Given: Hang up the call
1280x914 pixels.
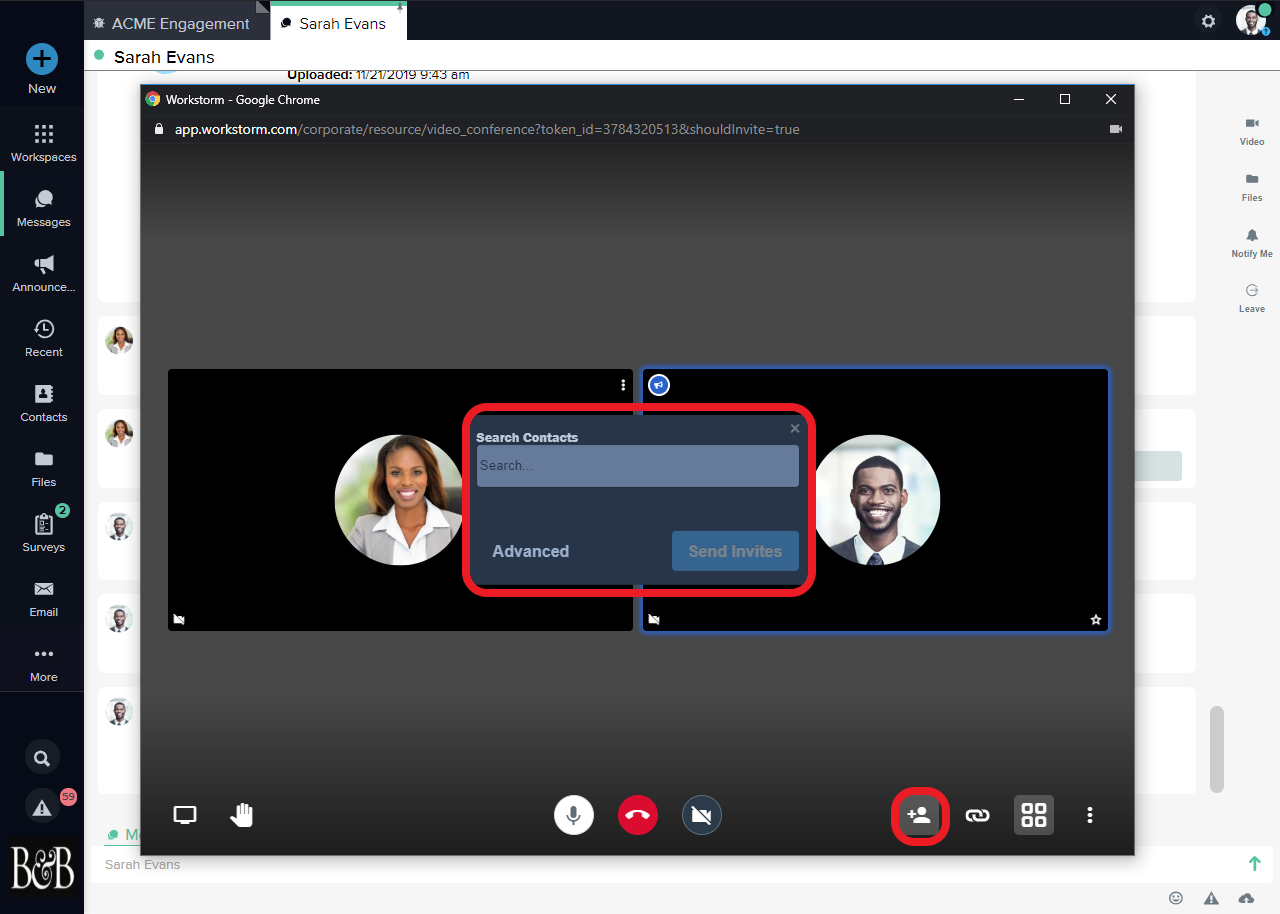Looking at the screenshot, I should coord(638,815).
